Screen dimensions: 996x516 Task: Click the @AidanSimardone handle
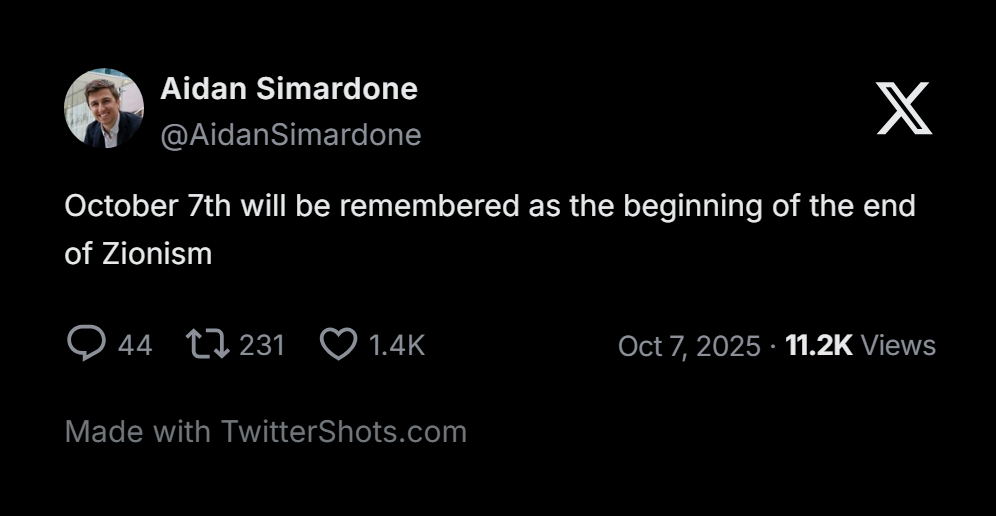point(291,135)
